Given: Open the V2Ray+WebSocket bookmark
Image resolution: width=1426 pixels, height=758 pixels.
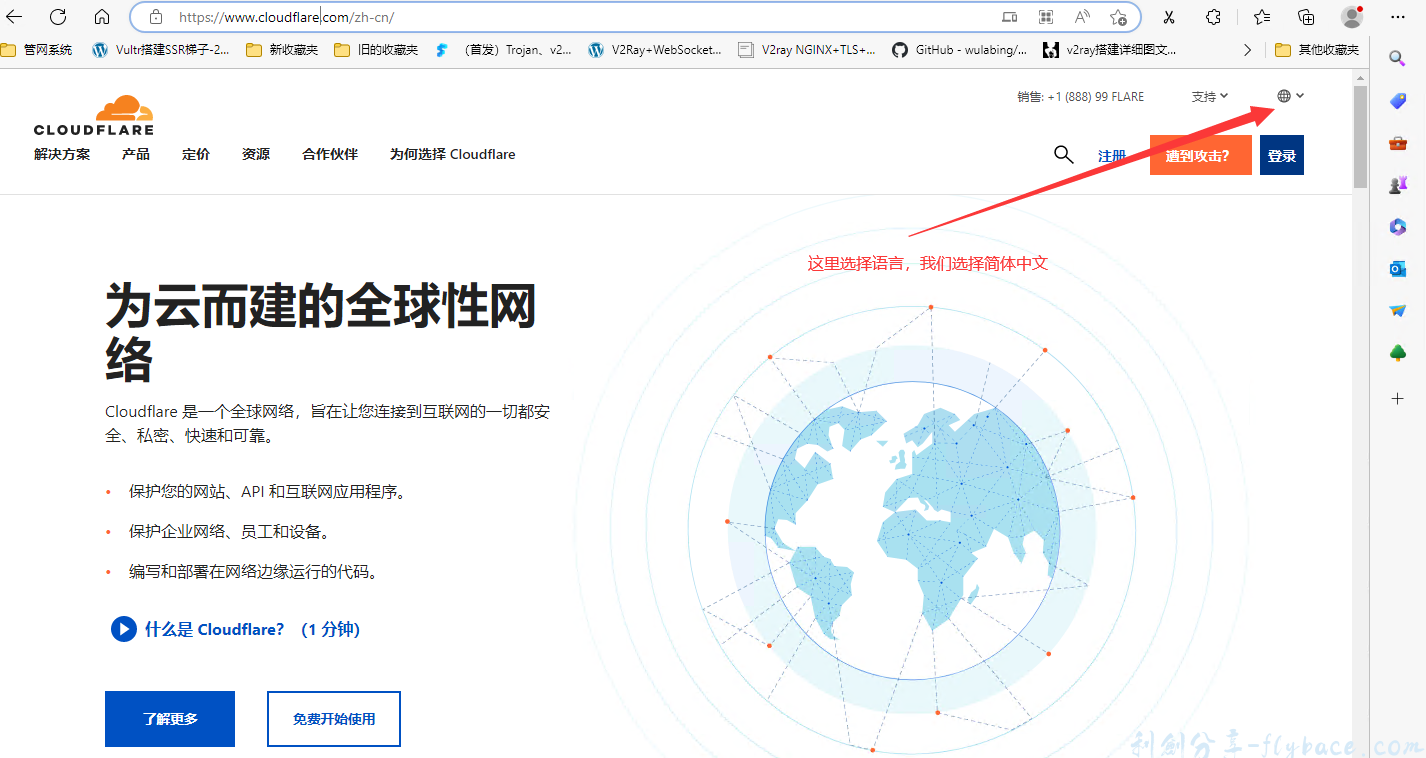Looking at the screenshot, I should point(656,50).
